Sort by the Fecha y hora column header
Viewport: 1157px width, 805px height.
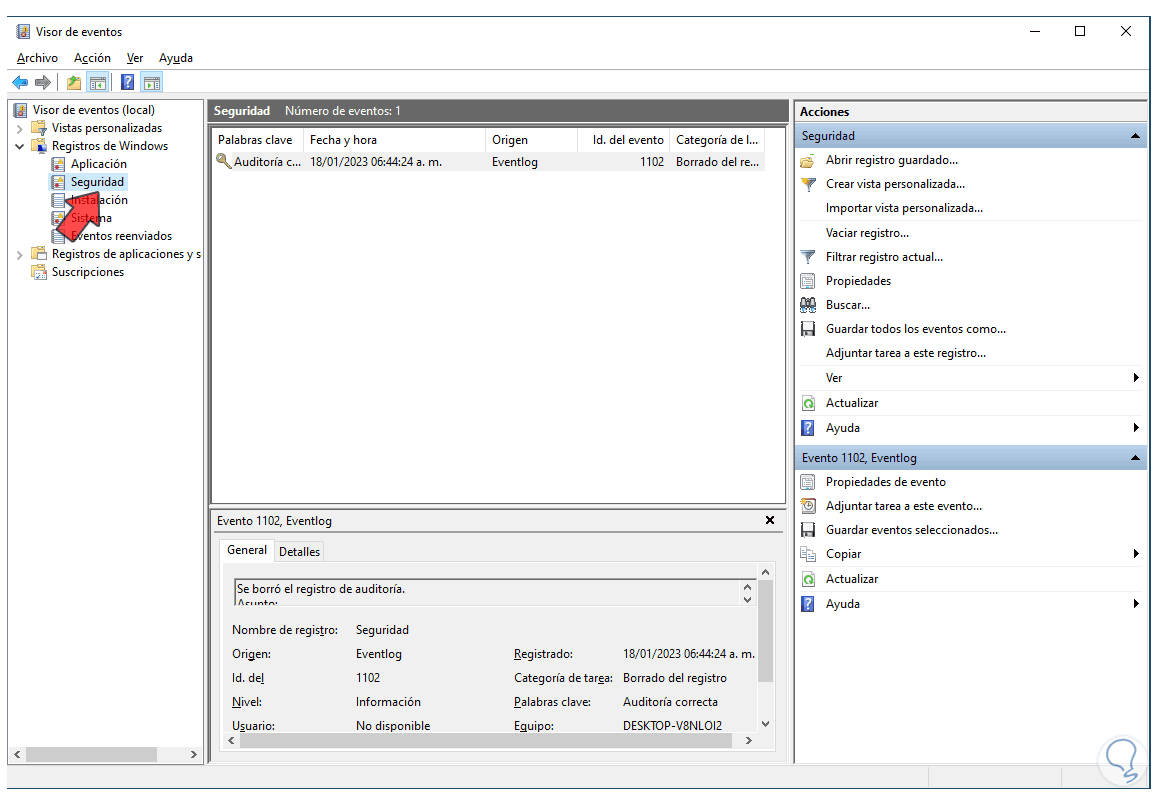(395, 140)
